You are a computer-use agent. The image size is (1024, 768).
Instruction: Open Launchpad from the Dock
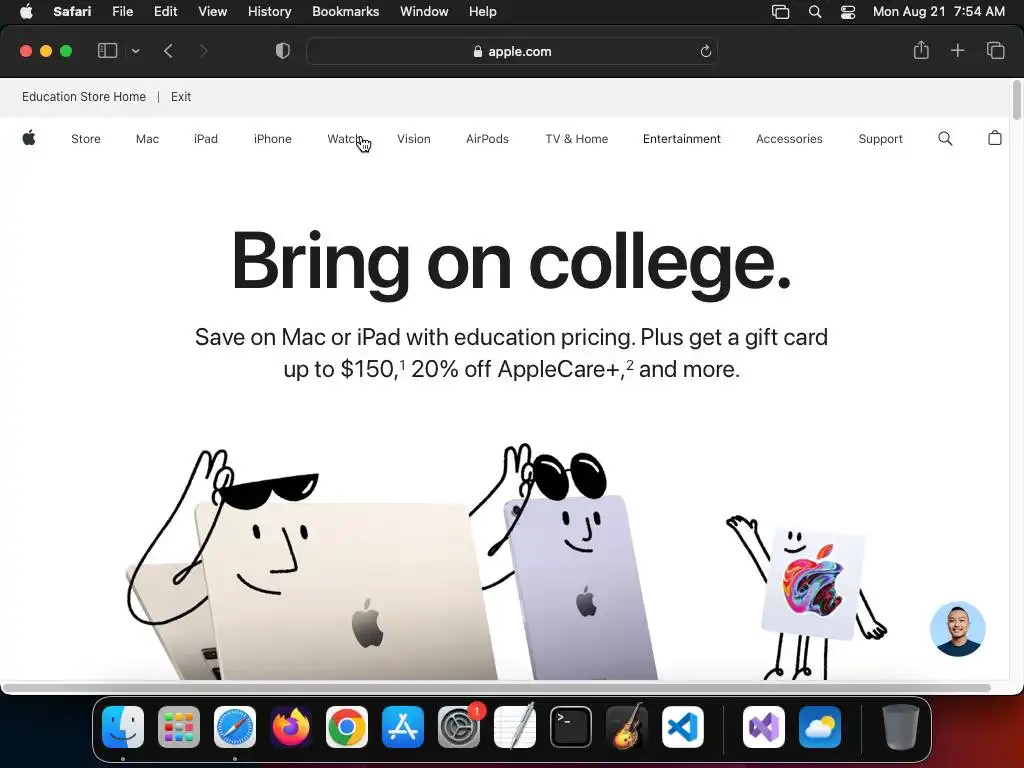coord(179,727)
